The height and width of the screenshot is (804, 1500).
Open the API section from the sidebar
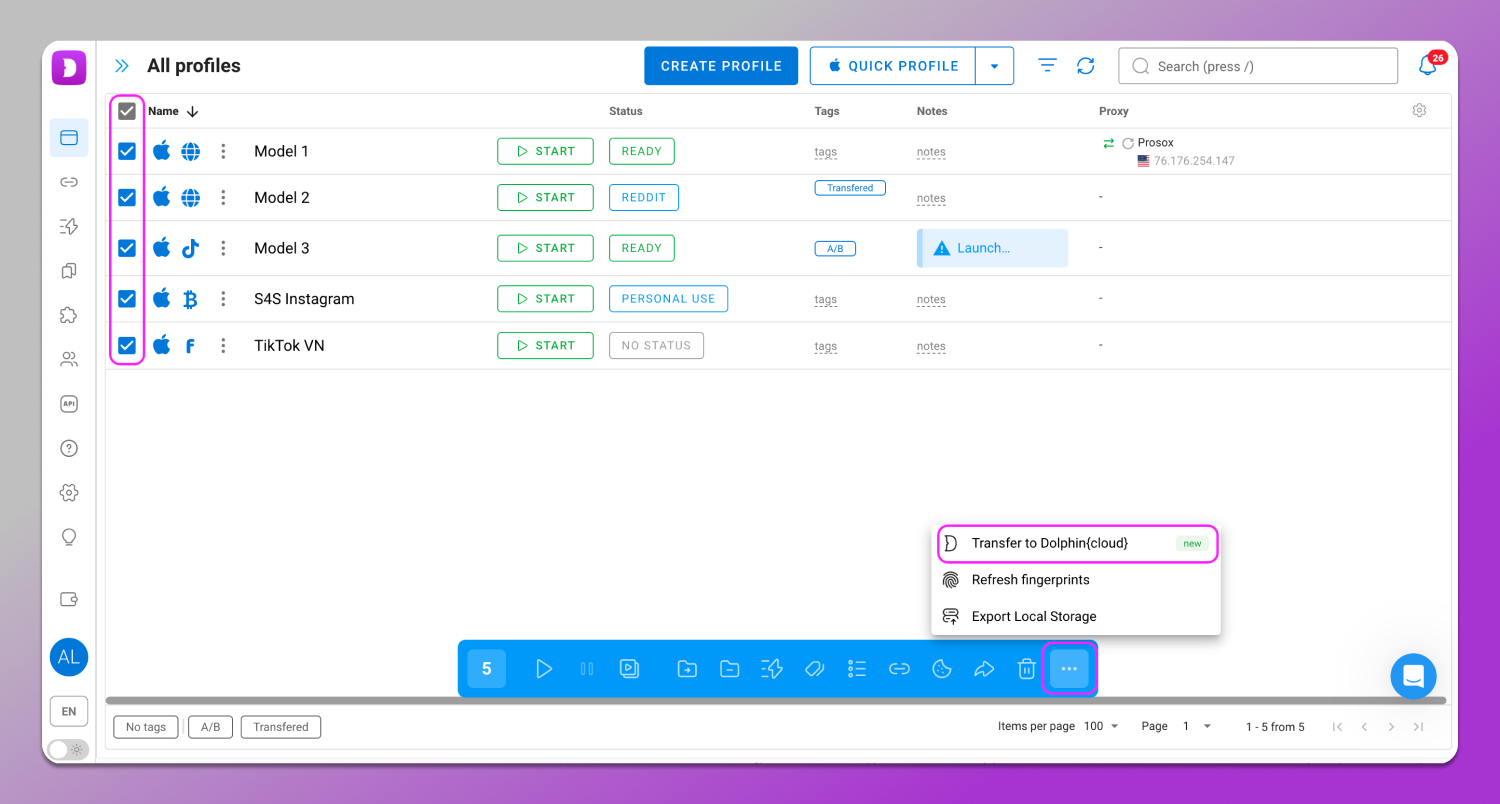click(x=69, y=403)
